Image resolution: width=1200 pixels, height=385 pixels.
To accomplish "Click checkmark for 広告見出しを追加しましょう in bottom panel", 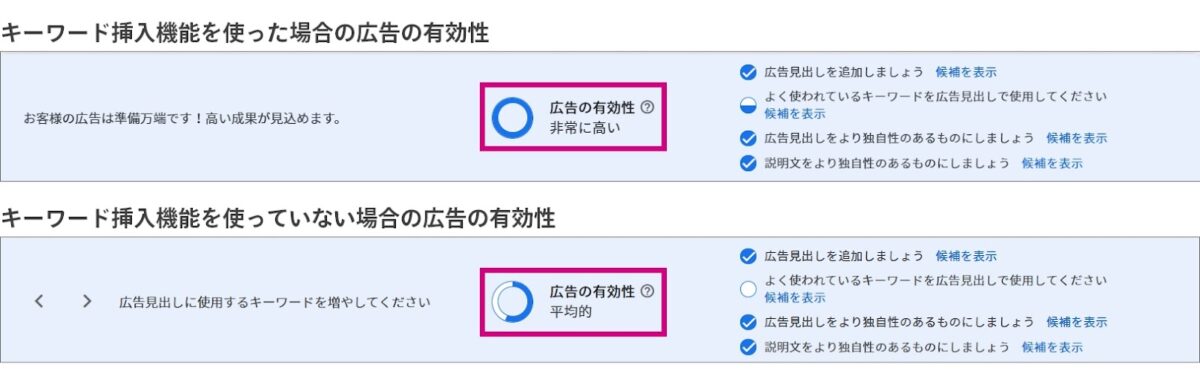I will point(748,256).
